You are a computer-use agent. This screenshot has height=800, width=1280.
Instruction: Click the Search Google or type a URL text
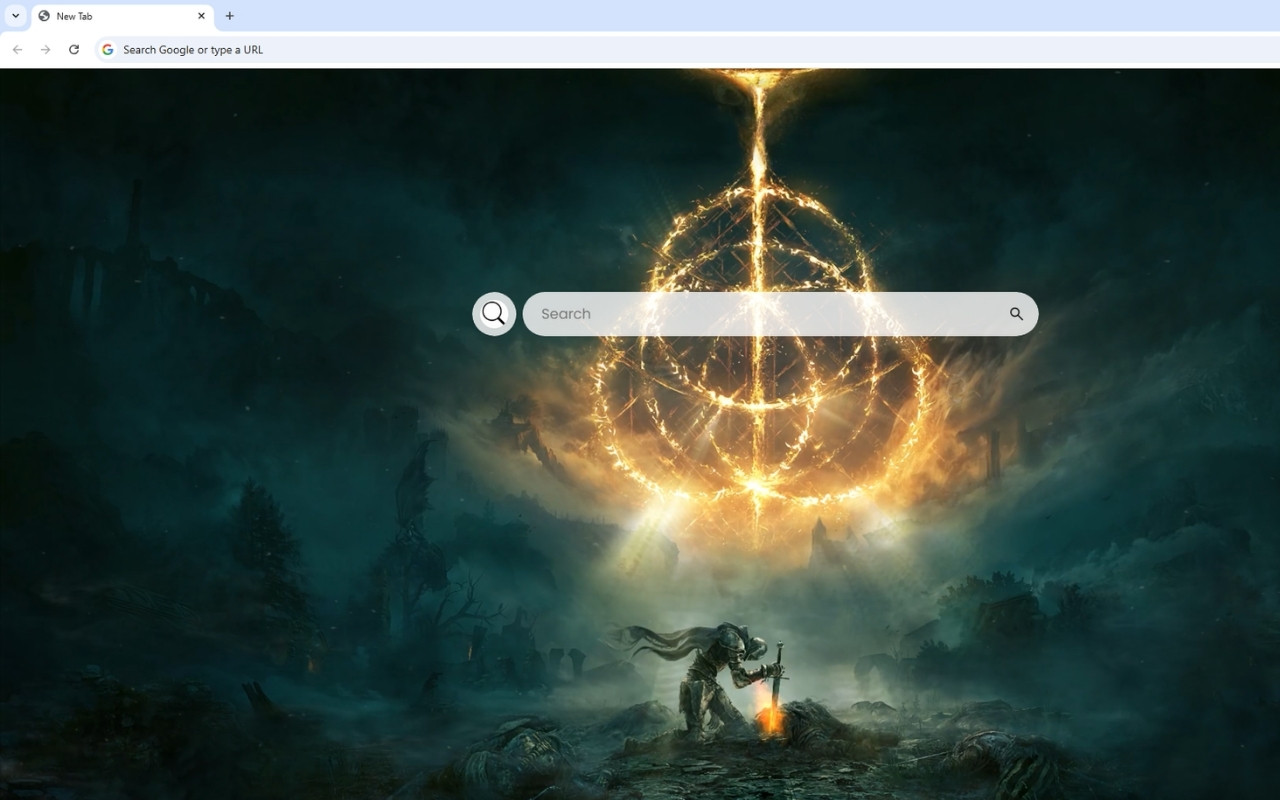pos(192,49)
